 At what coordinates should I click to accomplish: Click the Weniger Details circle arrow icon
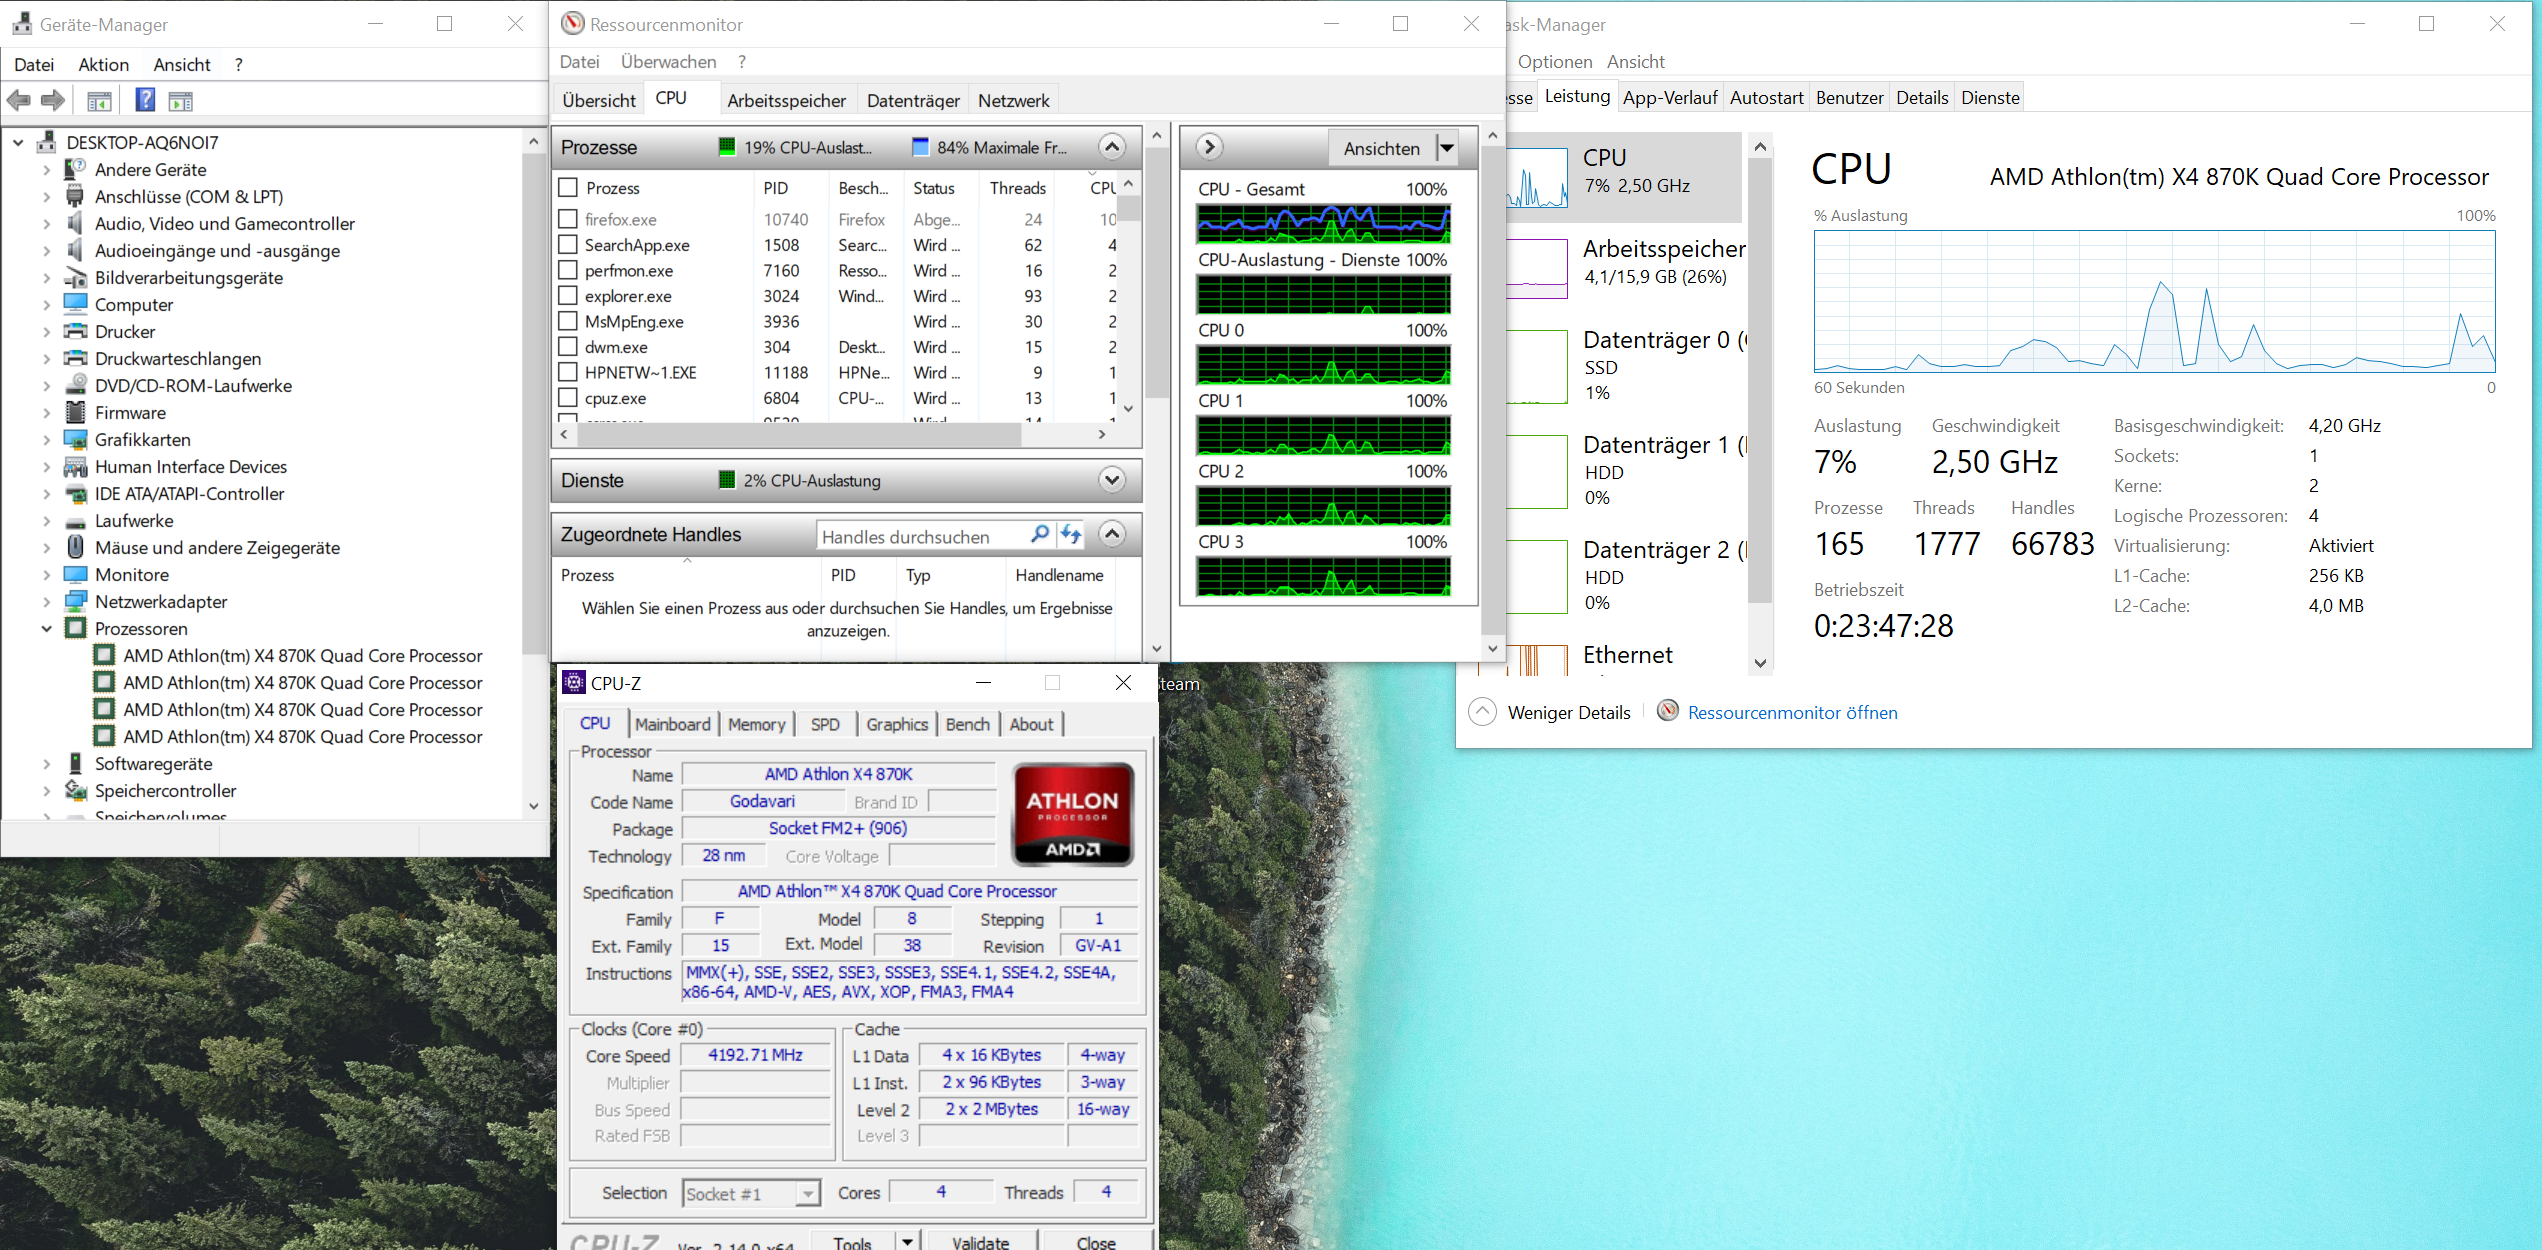point(1482,712)
